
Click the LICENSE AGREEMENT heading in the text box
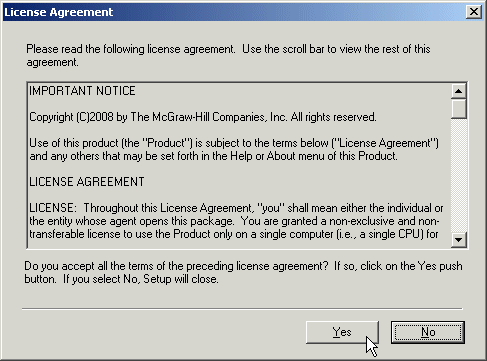pyautogui.click(x=87, y=182)
